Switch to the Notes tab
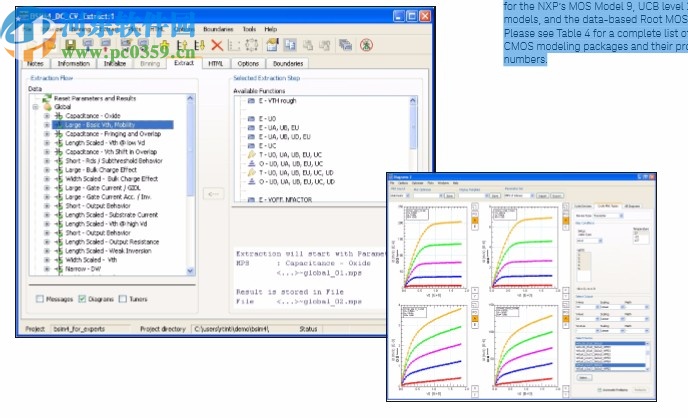This screenshot has width=688, height=418. (x=36, y=64)
